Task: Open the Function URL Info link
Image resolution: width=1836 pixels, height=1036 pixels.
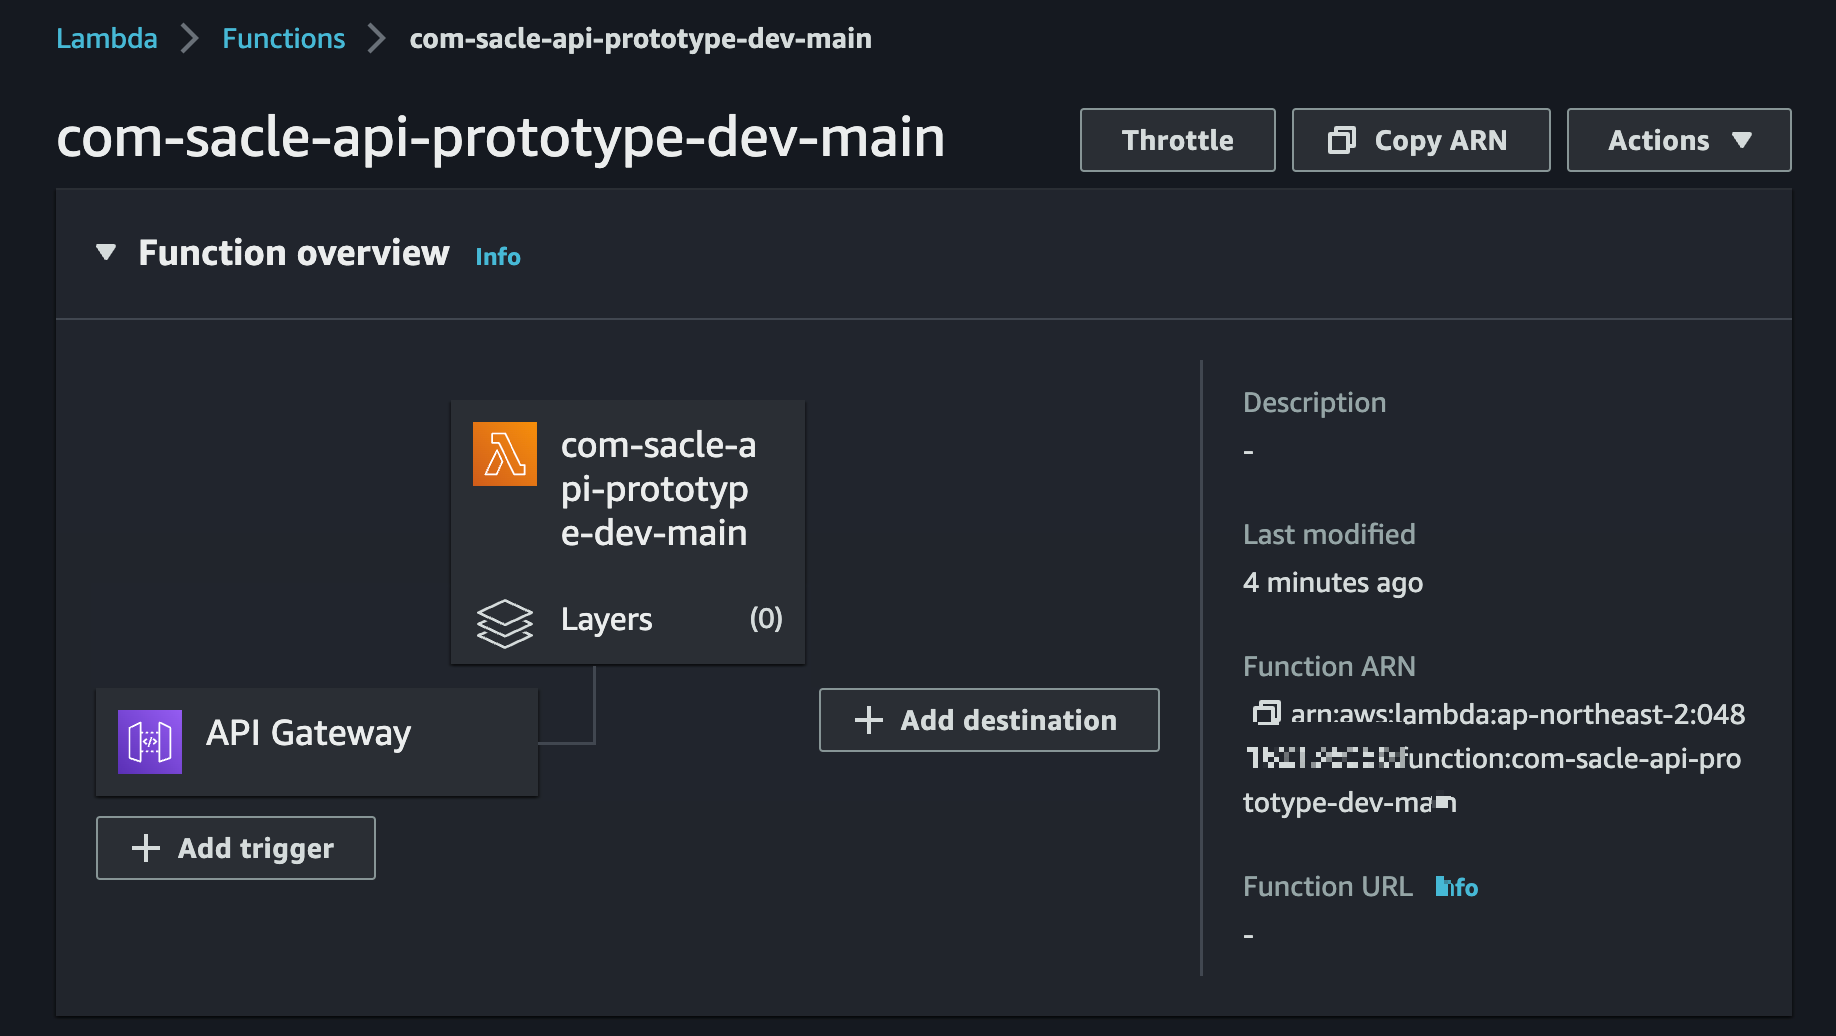Action: pyautogui.click(x=1457, y=887)
